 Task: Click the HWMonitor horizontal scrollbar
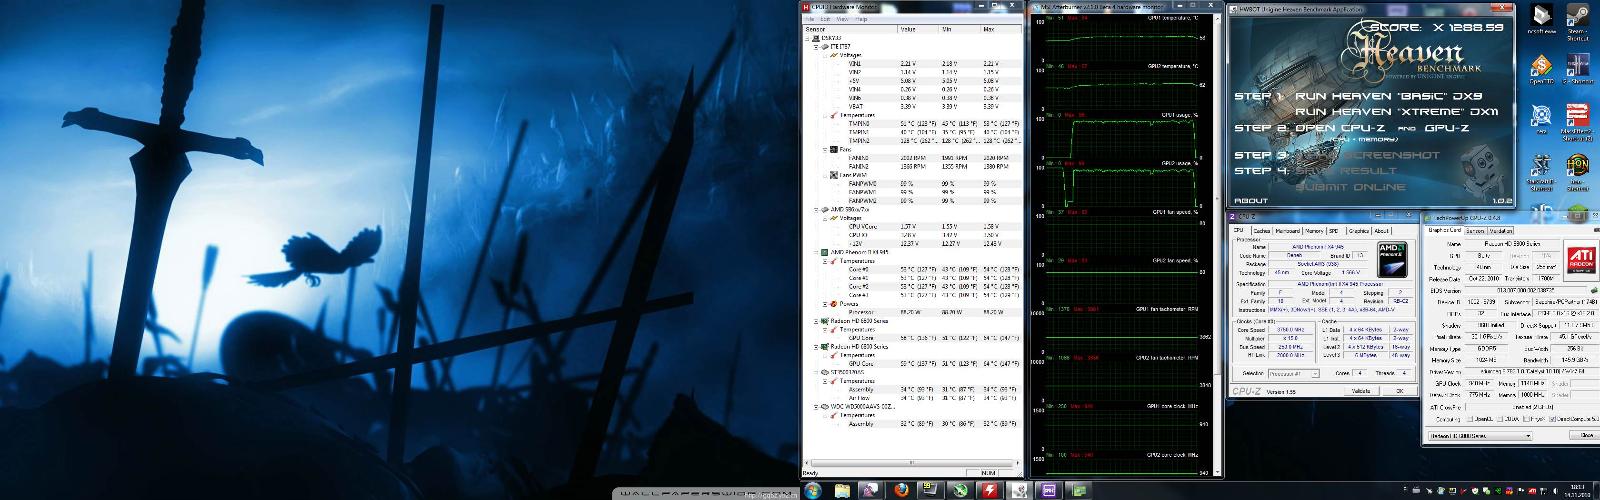[x=913, y=463]
